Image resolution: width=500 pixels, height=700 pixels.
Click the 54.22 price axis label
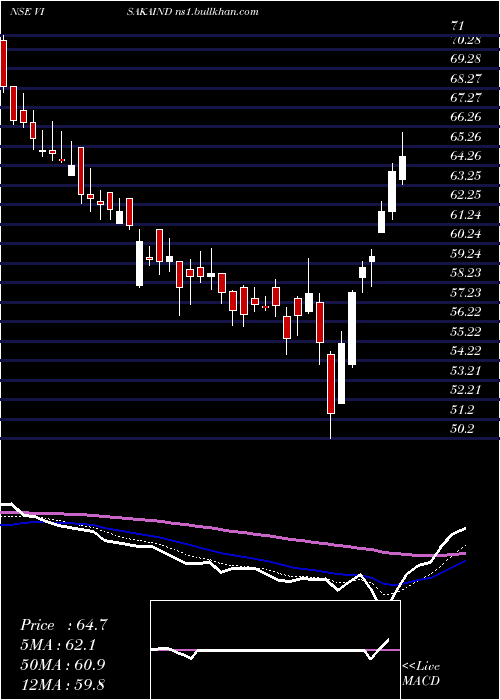click(x=466, y=350)
